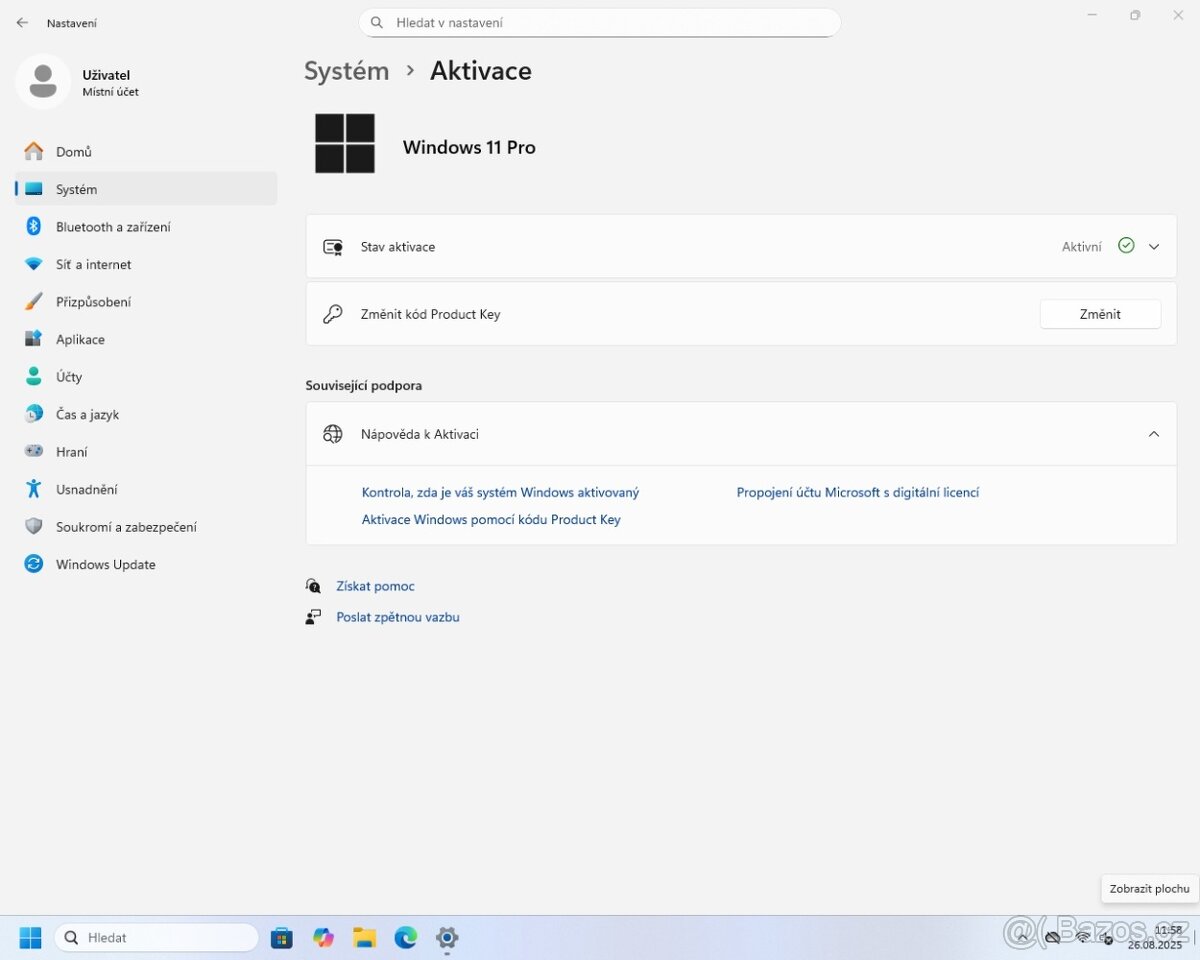Collapse the Nápověda k Aktivaci section

click(1154, 434)
